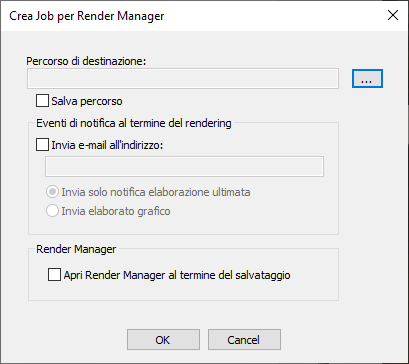This screenshot has height=364, width=409.
Task: Click the Invia elaborato grafico label text
Action: coord(116,211)
